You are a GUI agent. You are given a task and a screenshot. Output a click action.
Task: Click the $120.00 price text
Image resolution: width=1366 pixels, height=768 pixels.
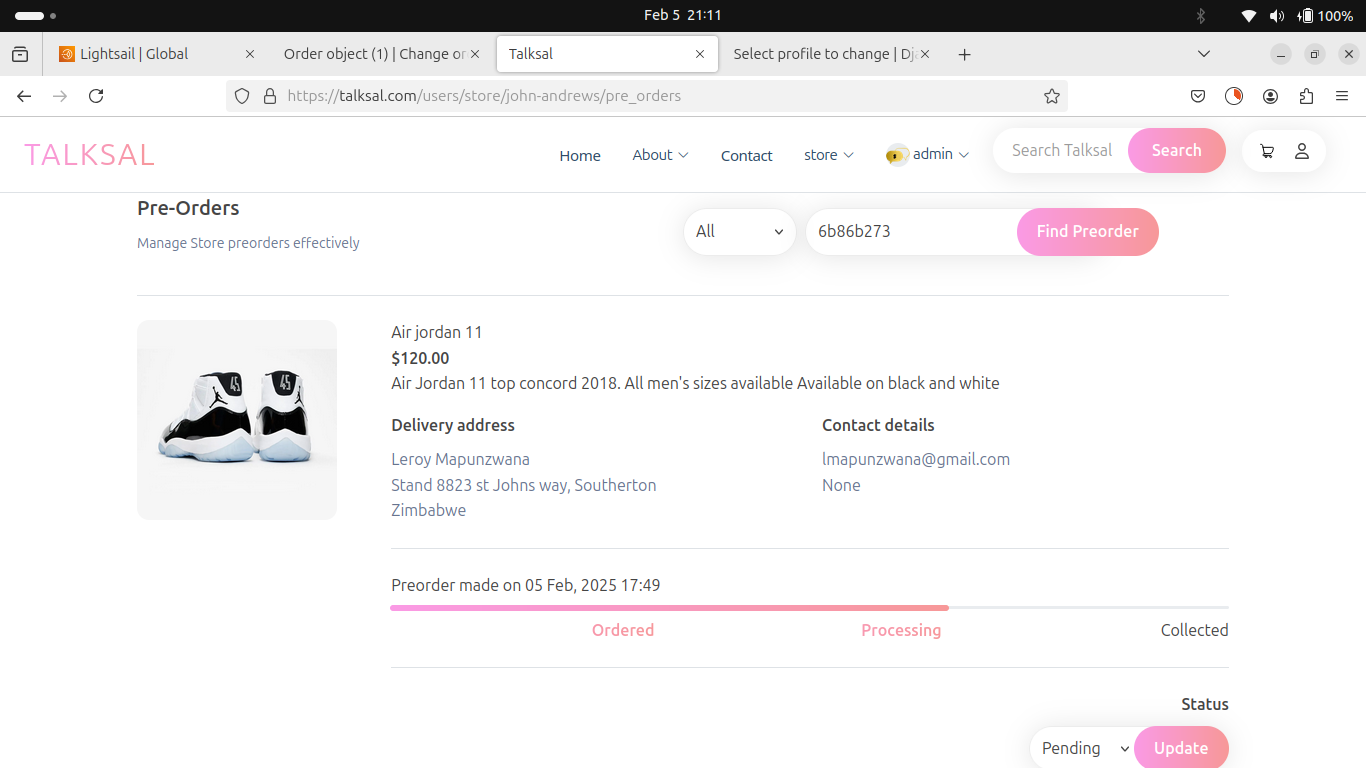click(420, 358)
